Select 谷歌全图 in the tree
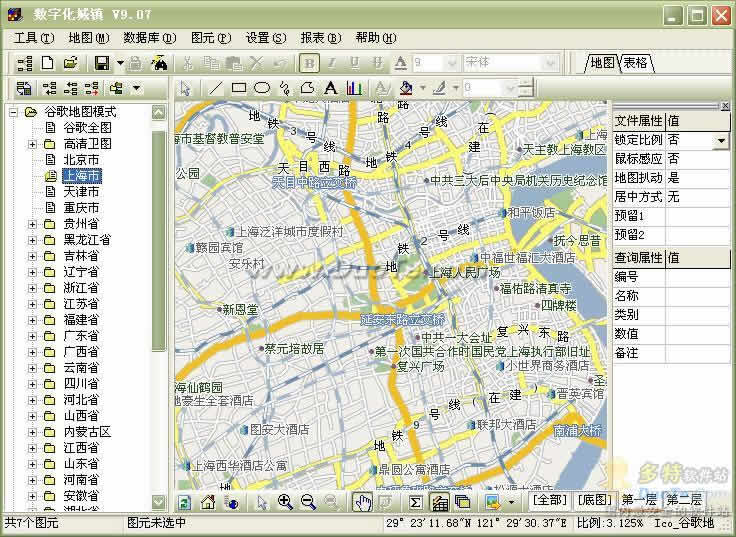736x537 pixels. coord(87,128)
